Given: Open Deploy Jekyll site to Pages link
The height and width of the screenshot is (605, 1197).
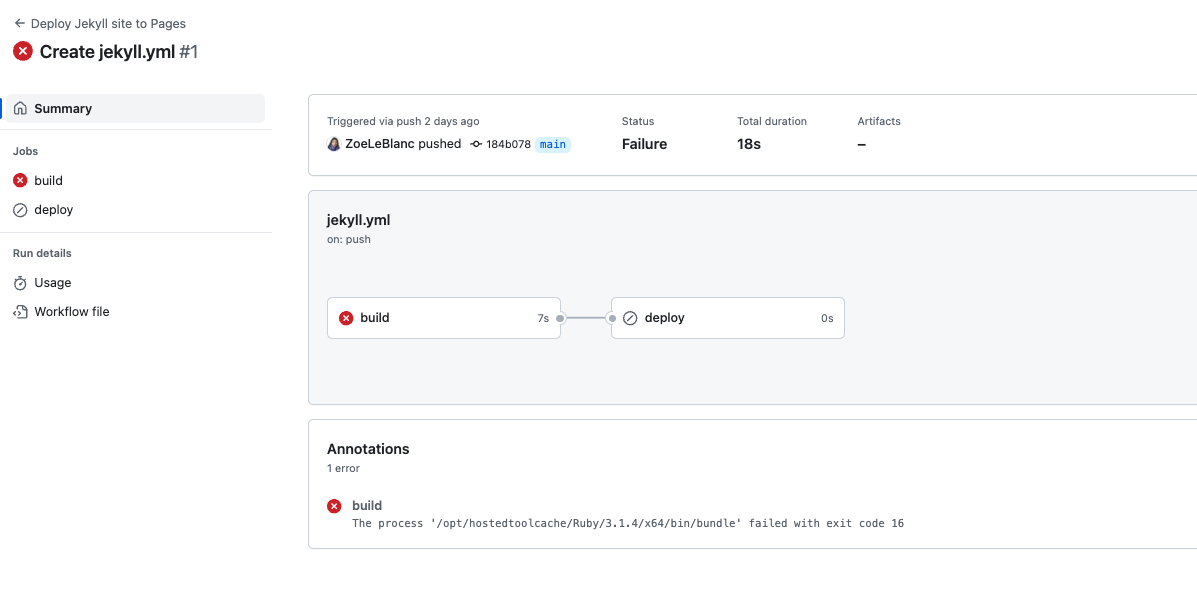Looking at the screenshot, I should click(x=108, y=23).
